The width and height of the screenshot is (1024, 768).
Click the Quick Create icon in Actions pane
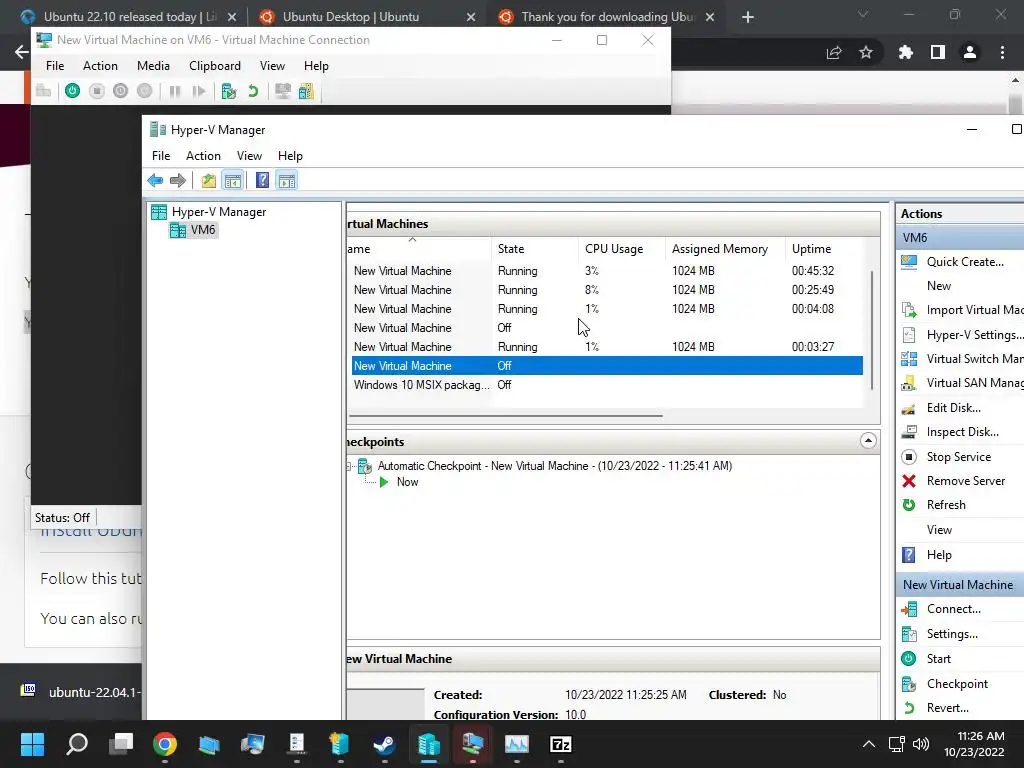click(x=909, y=262)
